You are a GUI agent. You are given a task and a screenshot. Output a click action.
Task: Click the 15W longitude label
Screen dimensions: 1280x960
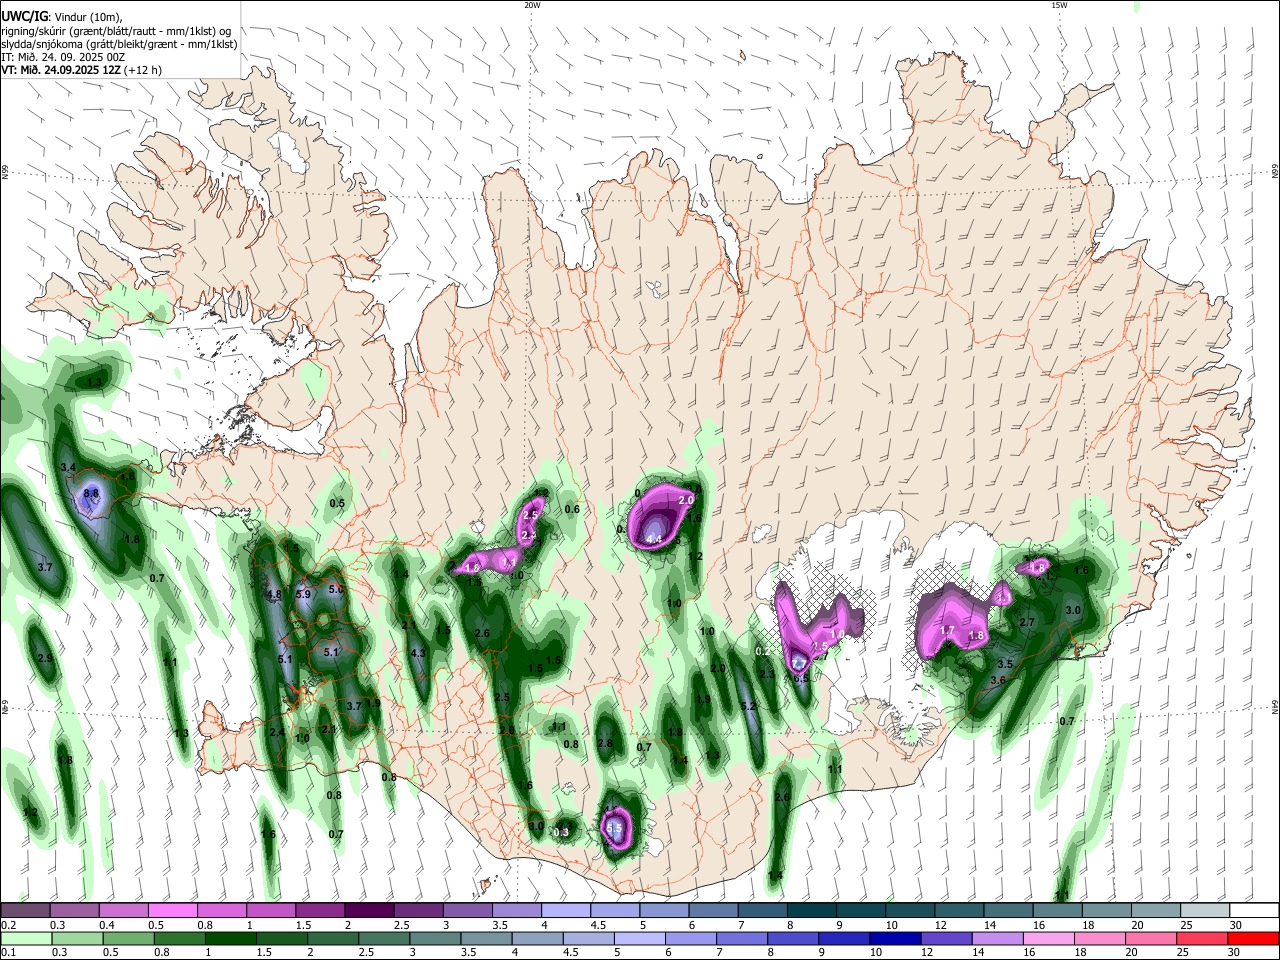pos(1059,5)
